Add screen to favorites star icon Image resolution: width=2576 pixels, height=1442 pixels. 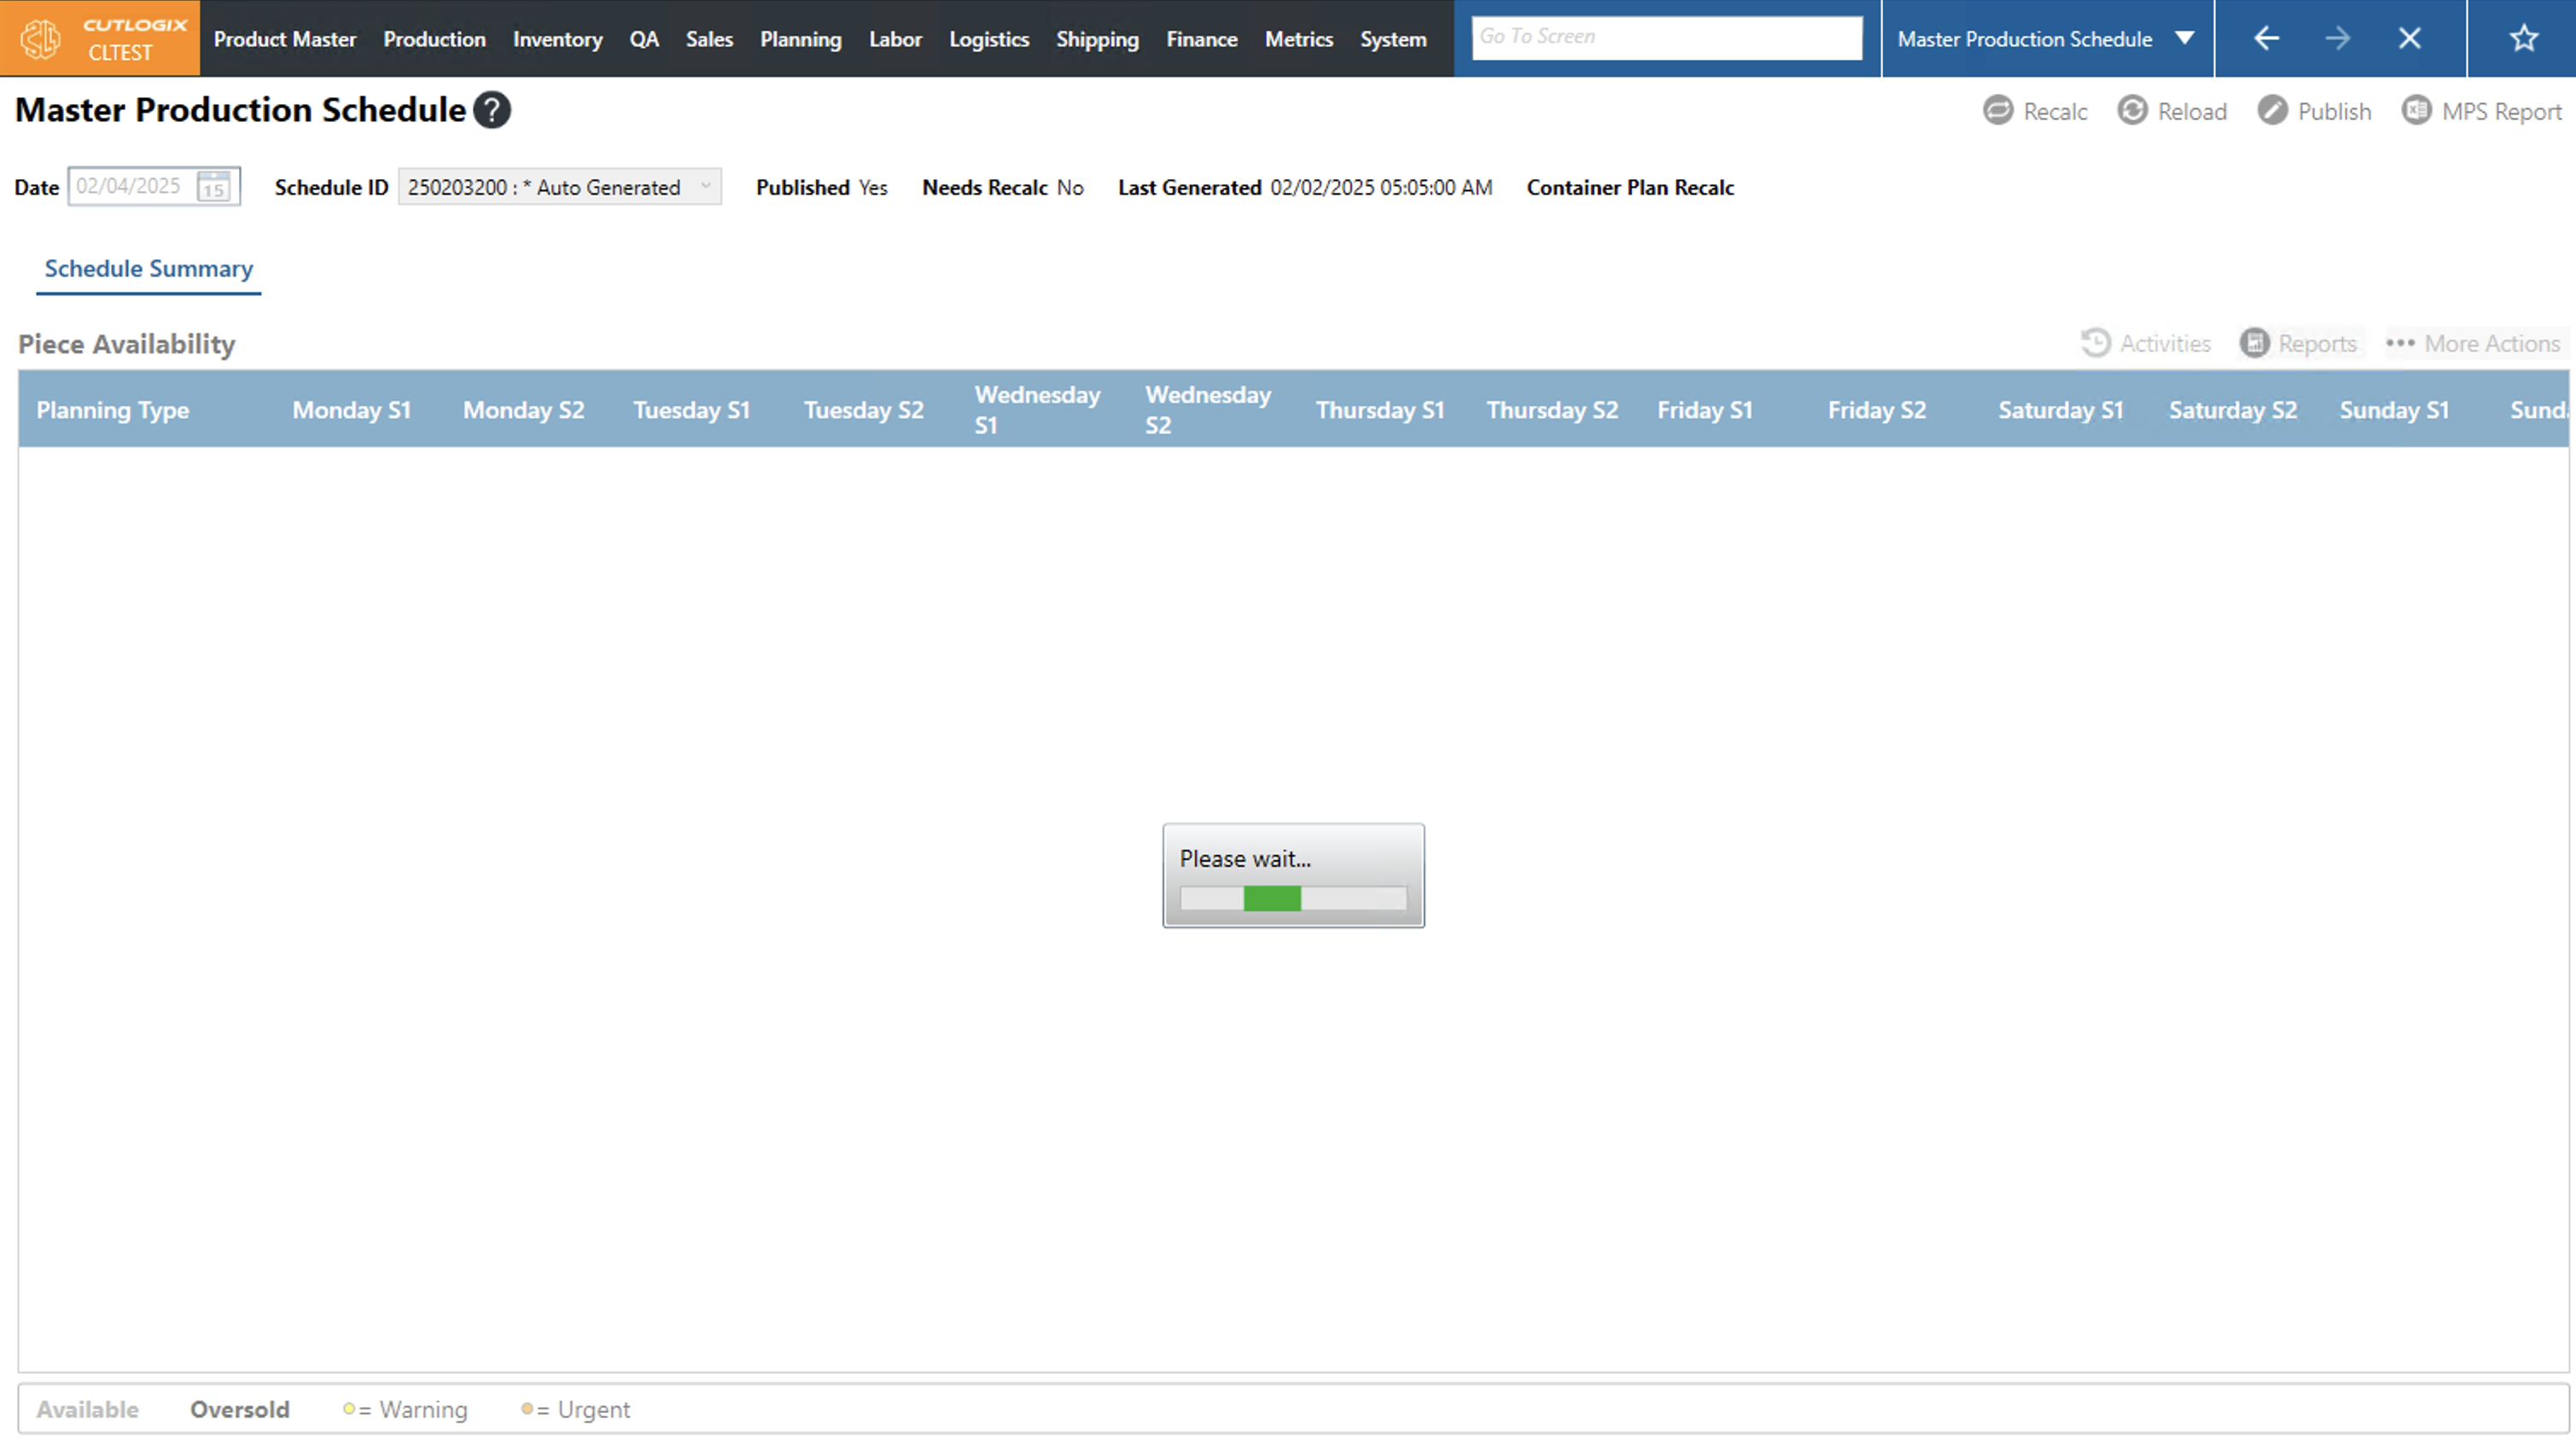point(2524,39)
